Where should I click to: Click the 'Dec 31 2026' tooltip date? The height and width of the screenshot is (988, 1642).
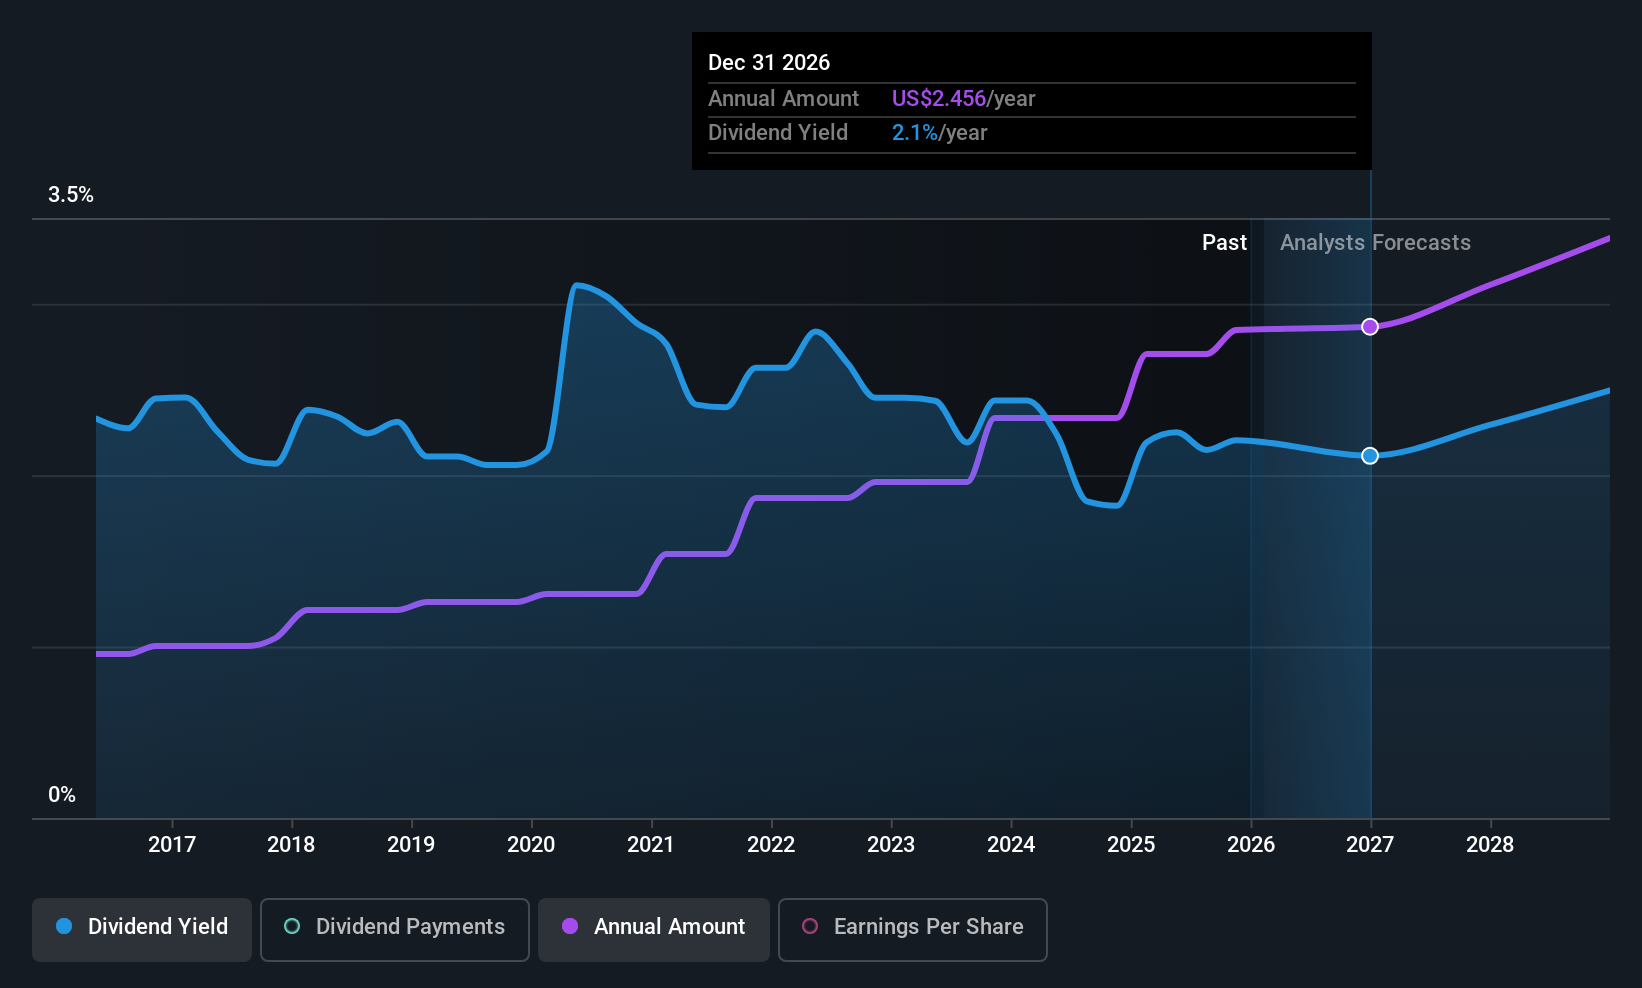tap(769, 62)
